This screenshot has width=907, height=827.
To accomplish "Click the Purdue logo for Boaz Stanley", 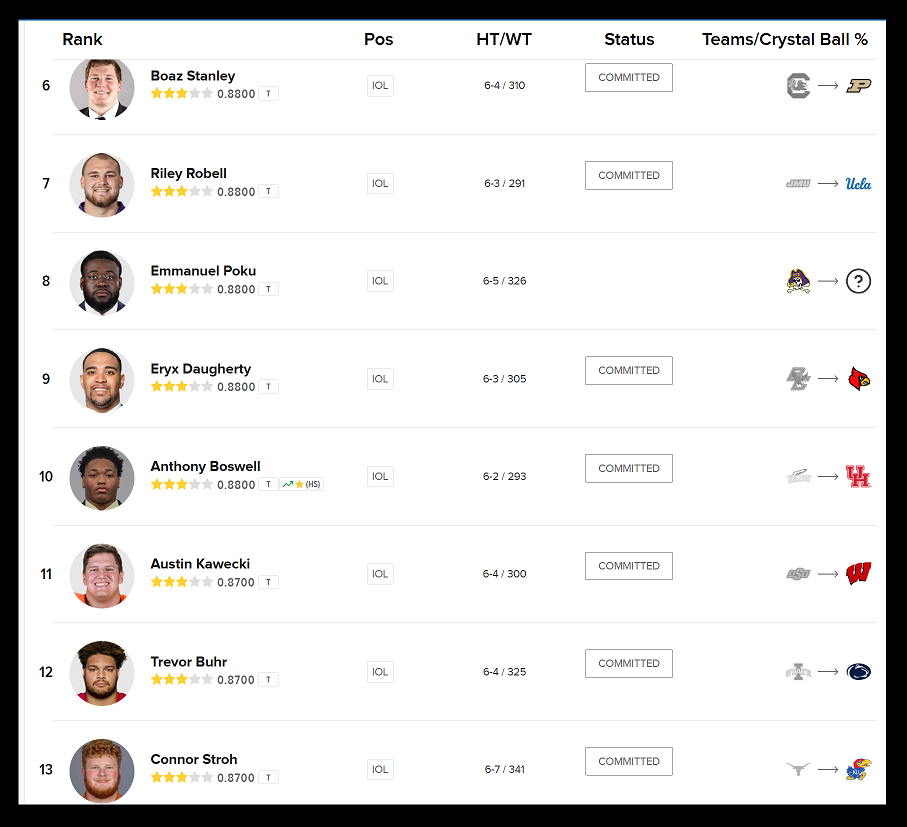I will [x=858, y=86].
